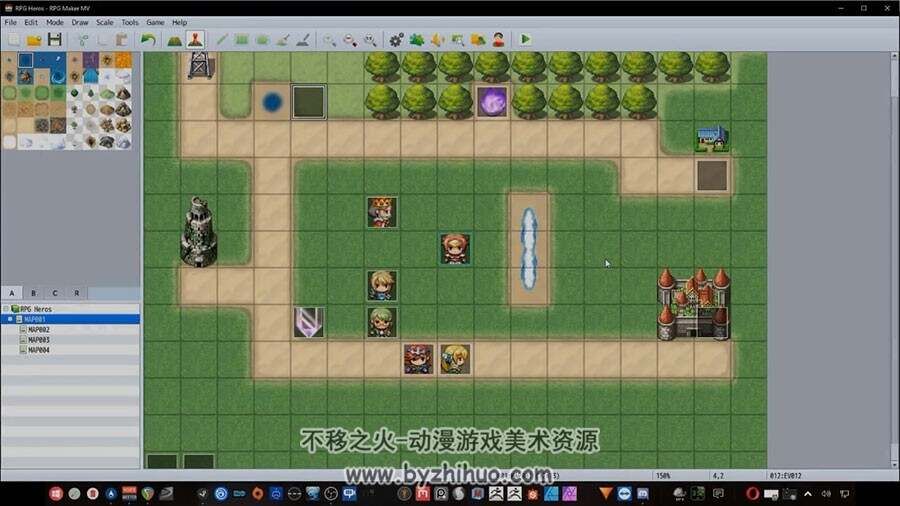Start Playtest with green play button
Screen dimensions: 900x506
pyautogui.click(x=525, y=40)
